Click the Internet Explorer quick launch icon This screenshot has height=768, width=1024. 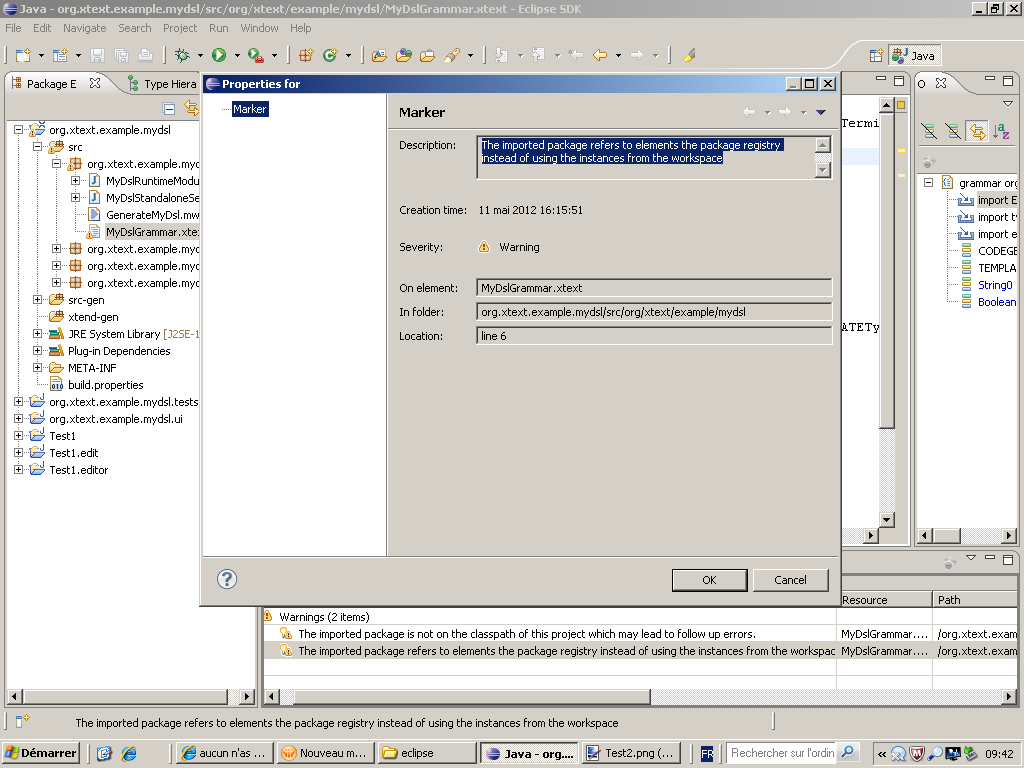[x=129, y=753]
